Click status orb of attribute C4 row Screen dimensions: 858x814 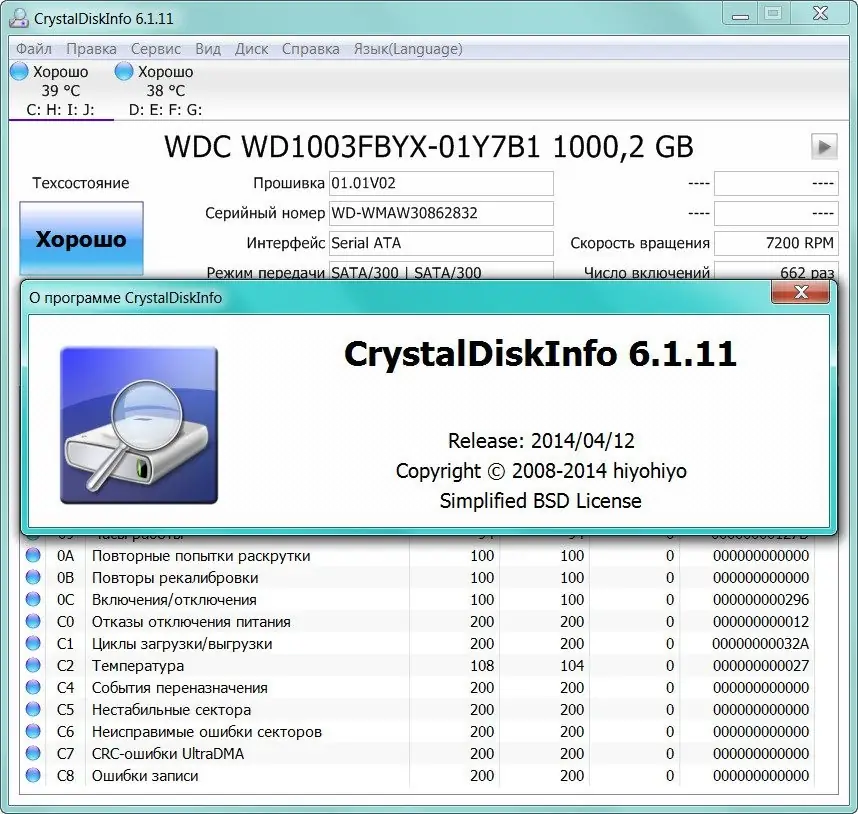coord(33,687)
